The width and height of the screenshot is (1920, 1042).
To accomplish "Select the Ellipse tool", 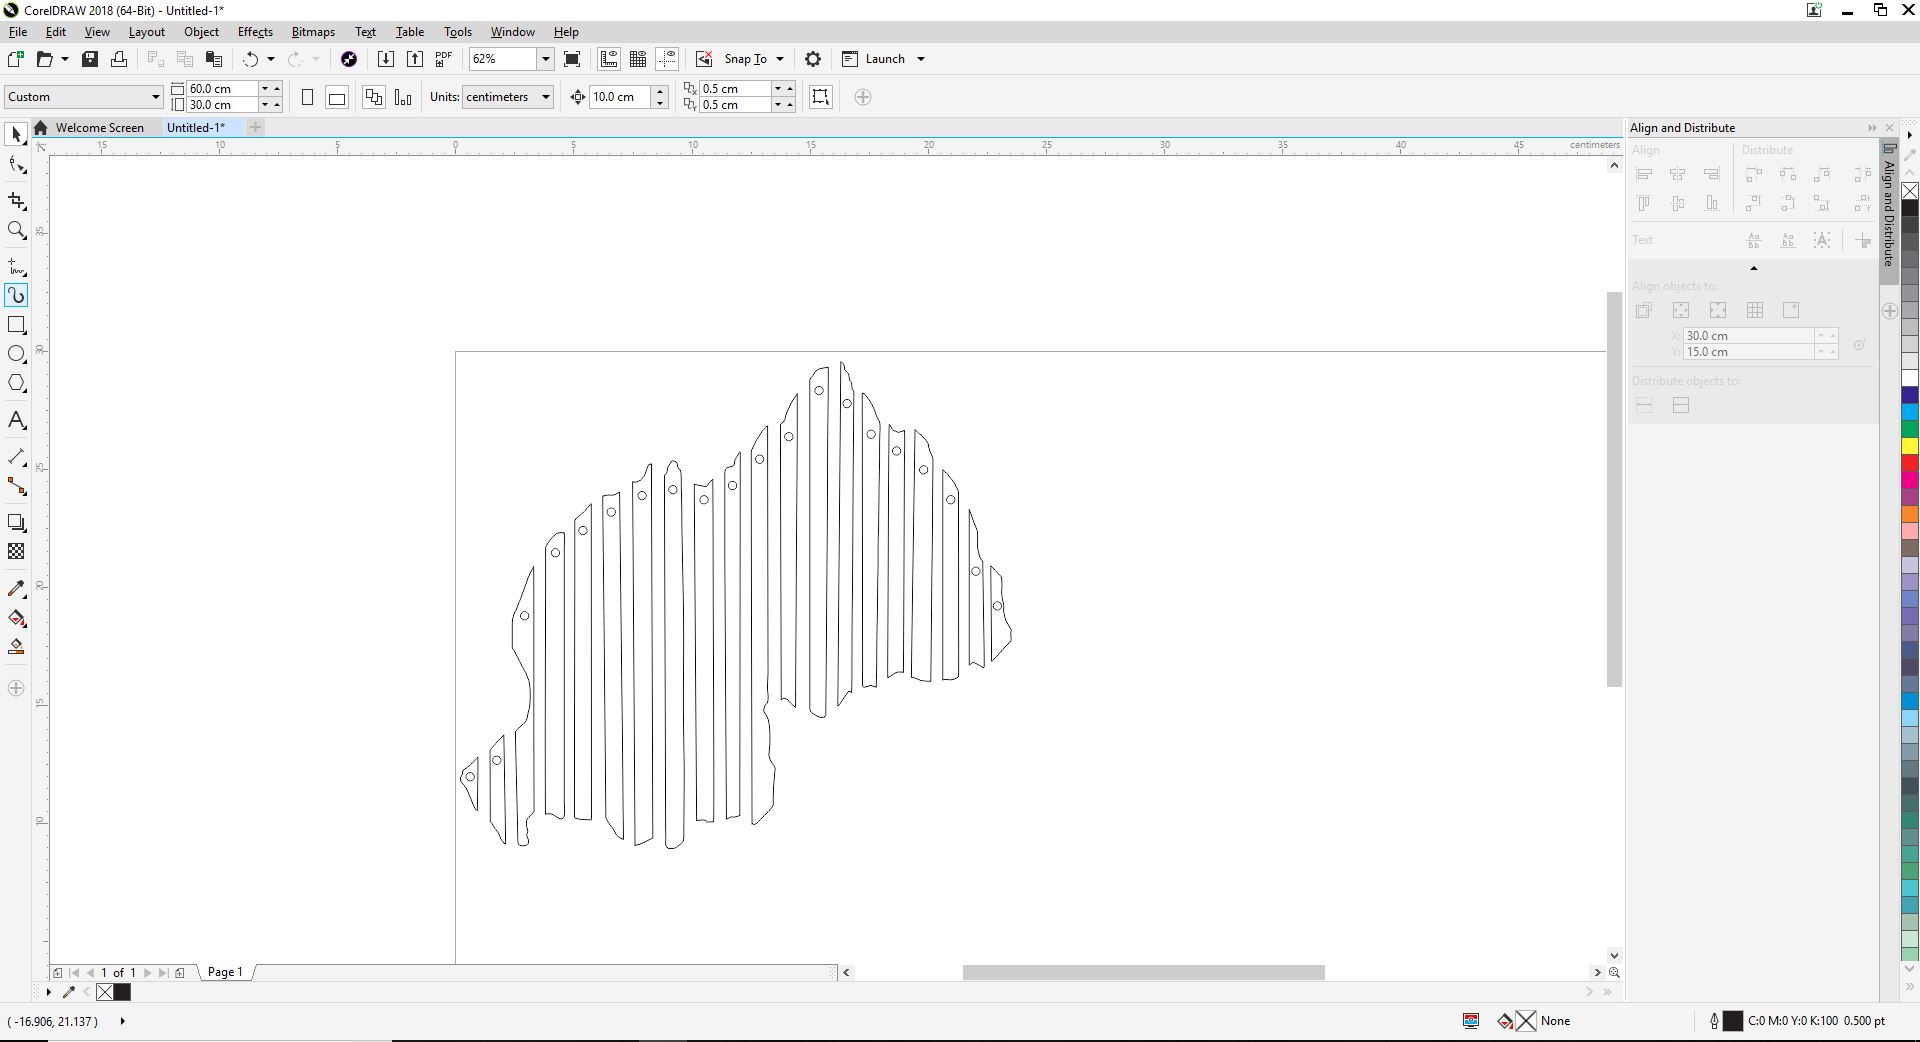I will pos(16,354).
